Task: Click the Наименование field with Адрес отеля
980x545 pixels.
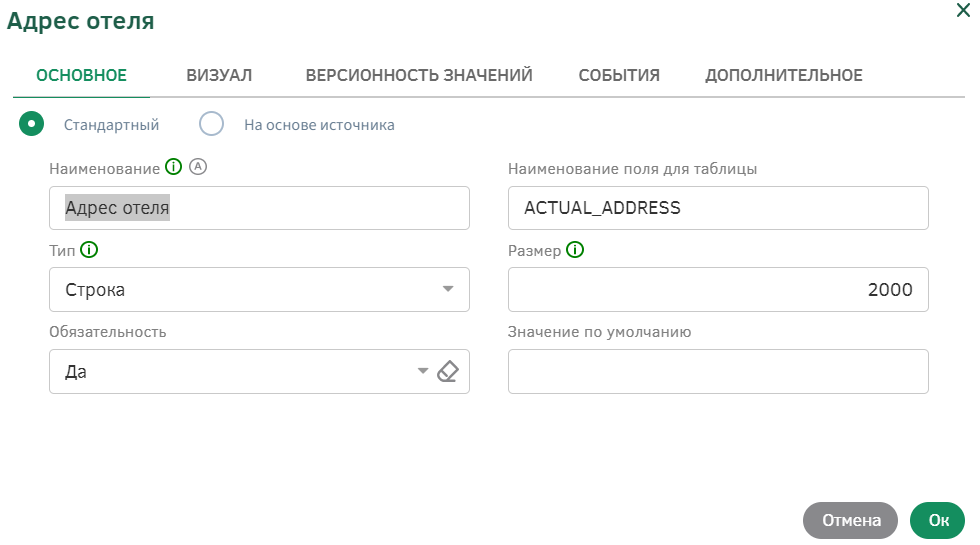Action: pos(259,208)
